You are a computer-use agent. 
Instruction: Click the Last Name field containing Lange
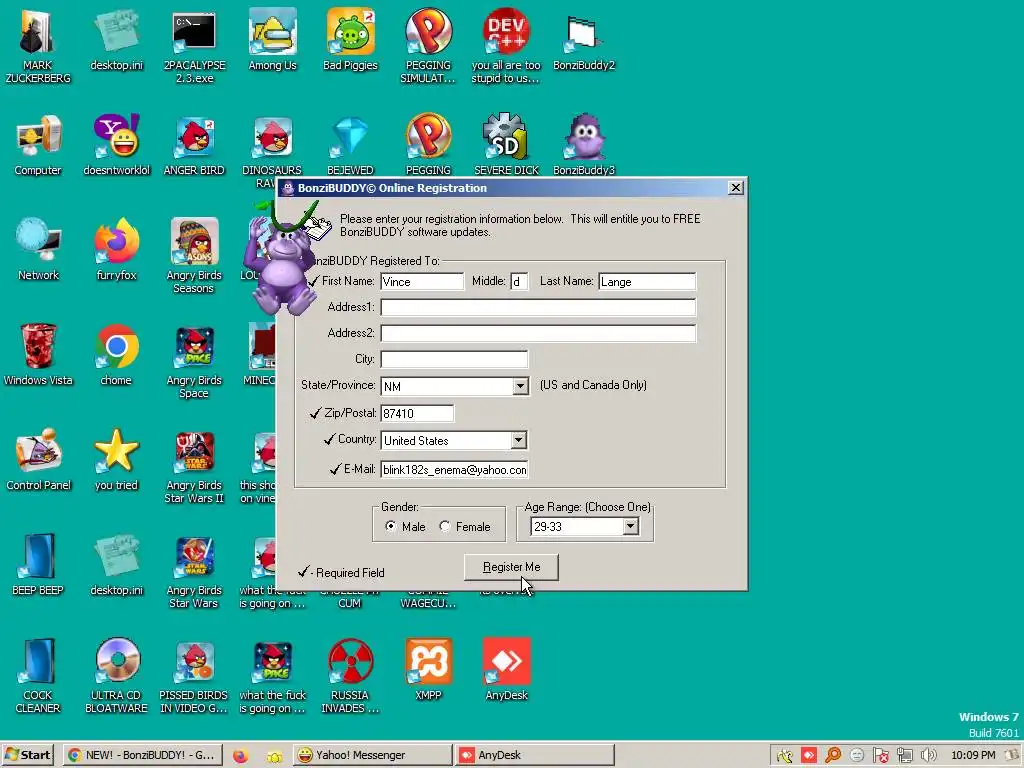[647, 281]
